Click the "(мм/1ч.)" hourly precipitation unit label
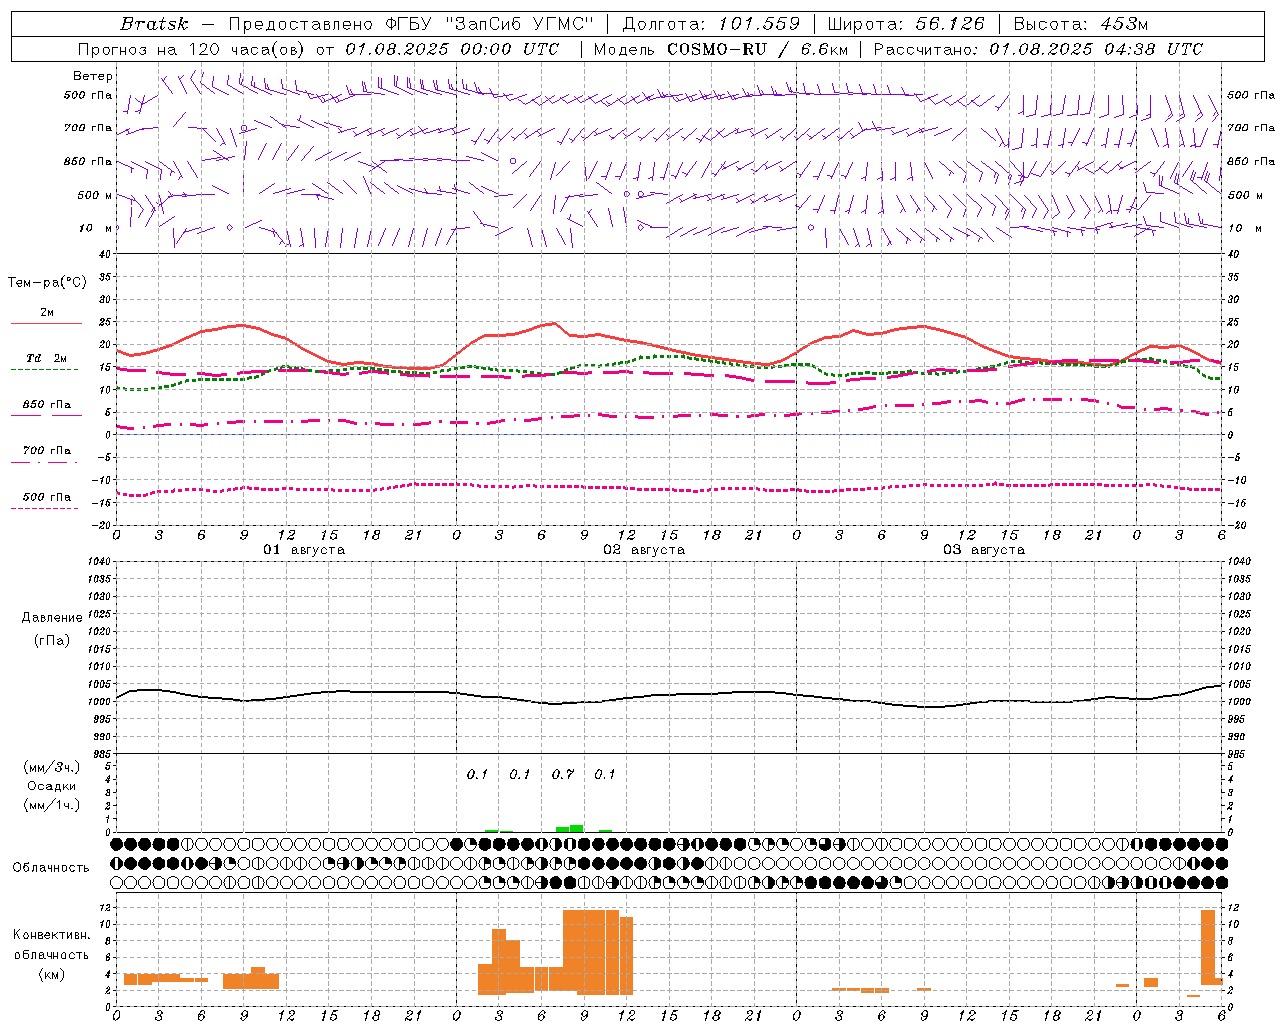 tap(52, 805)
